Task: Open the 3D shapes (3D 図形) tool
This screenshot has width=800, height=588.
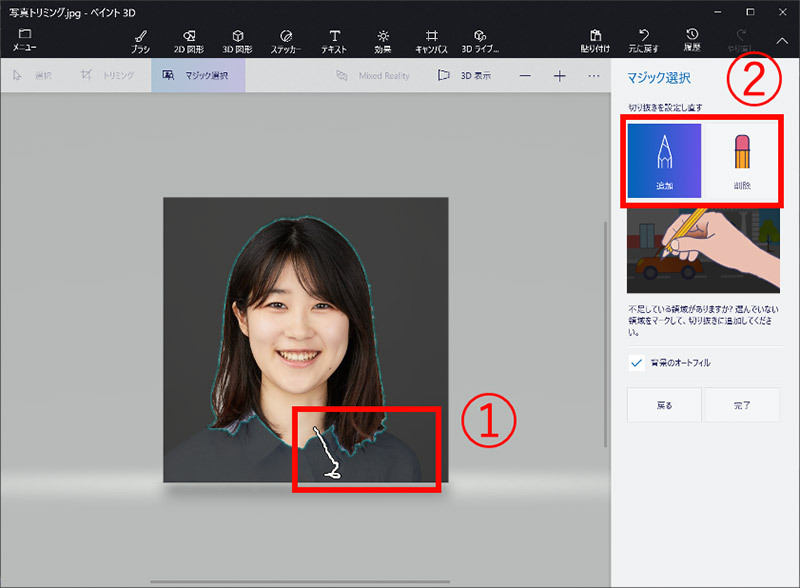Action: click(x=237, y=40)
